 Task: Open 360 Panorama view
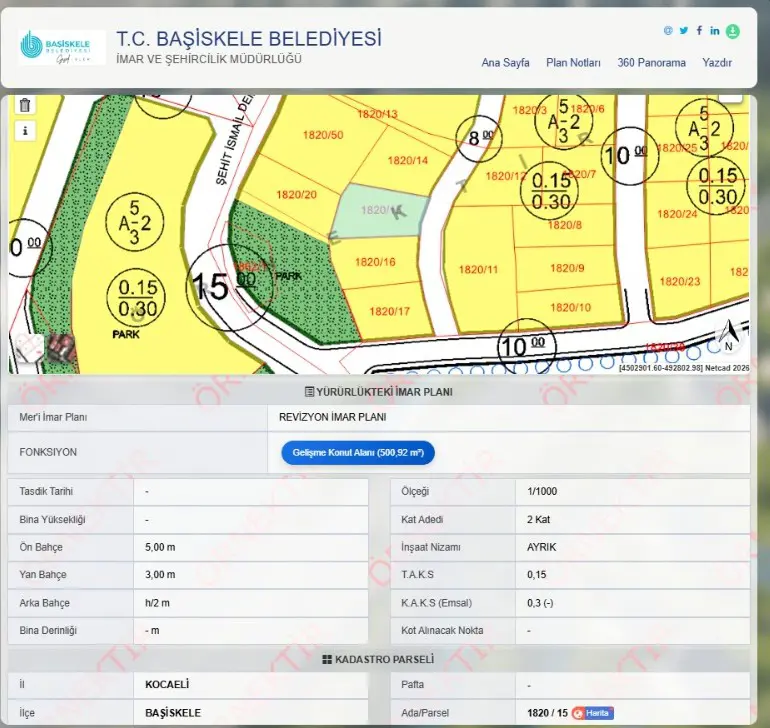coord(651,63)
